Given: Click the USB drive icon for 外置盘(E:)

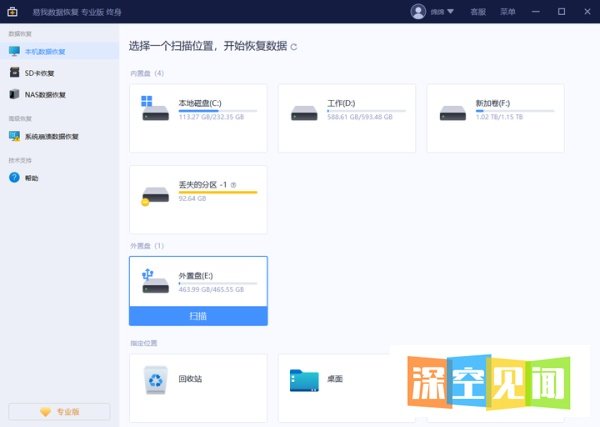Looking at the screenshot, I should [155, 281].
